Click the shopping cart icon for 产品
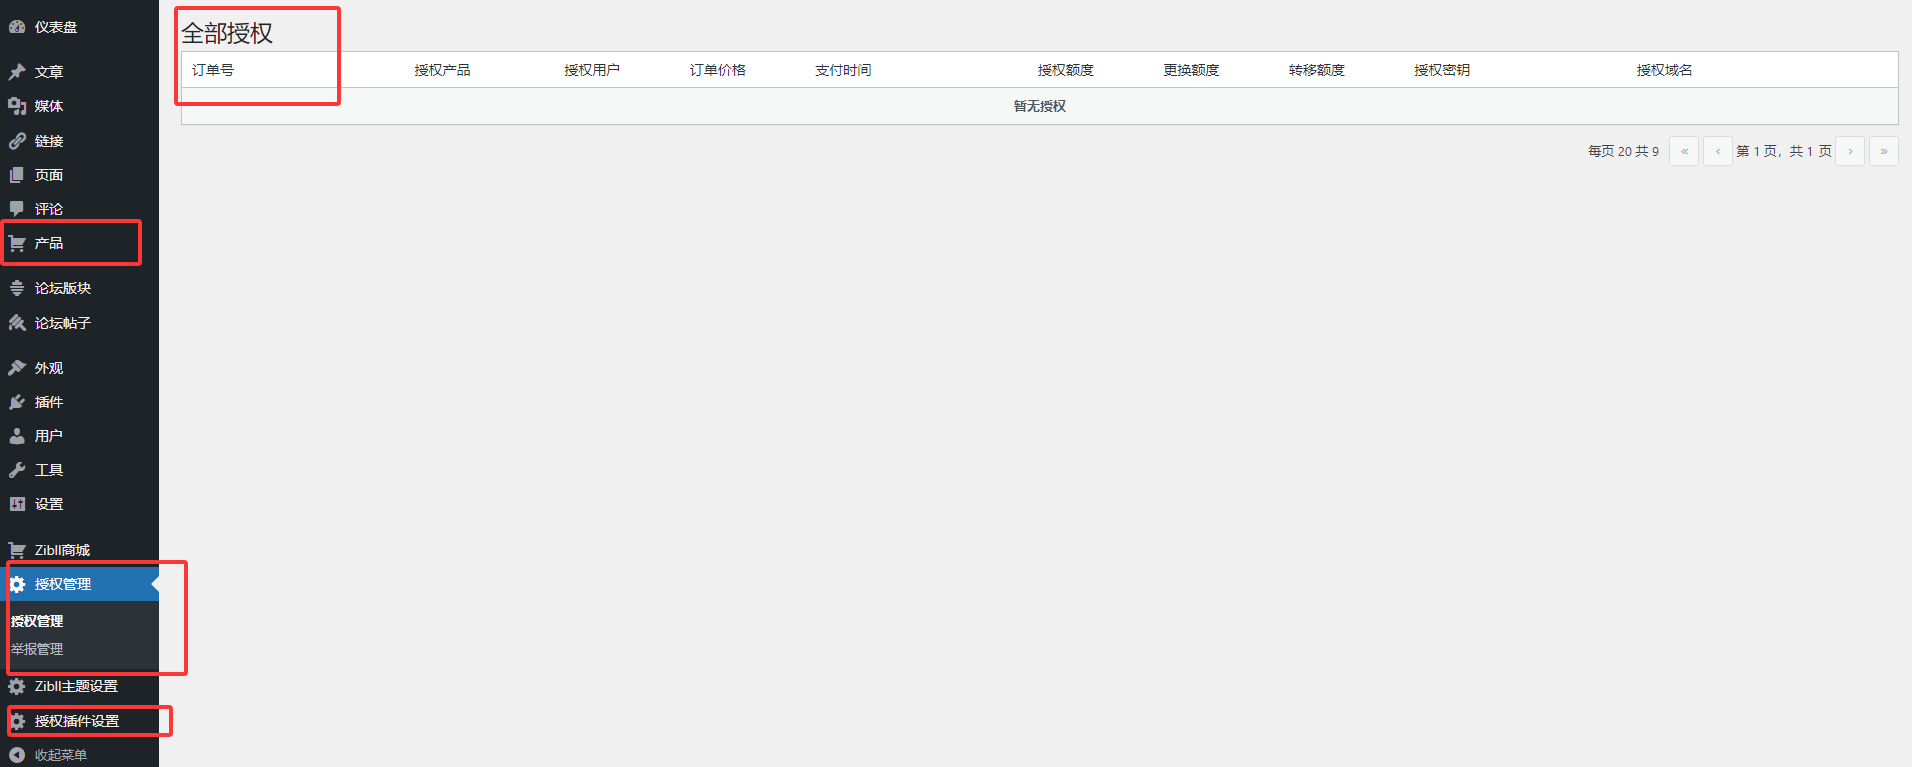 coord(17,243)
